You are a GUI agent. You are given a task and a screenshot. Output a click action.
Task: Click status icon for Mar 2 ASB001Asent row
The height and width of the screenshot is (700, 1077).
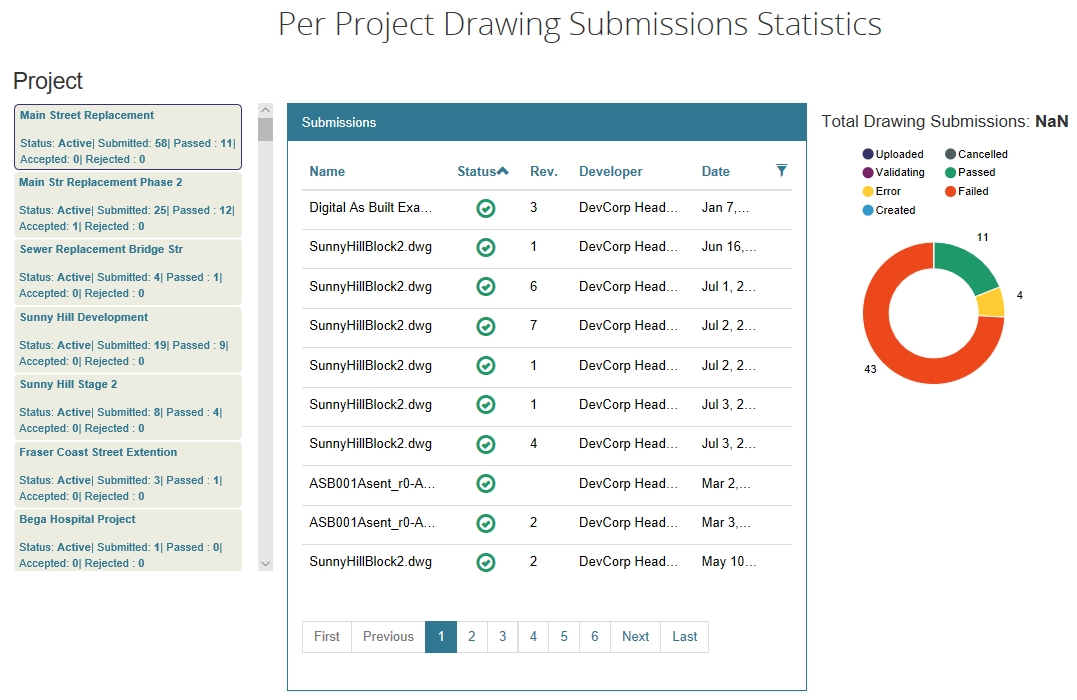pyautogui.click(x=486, y=484)
